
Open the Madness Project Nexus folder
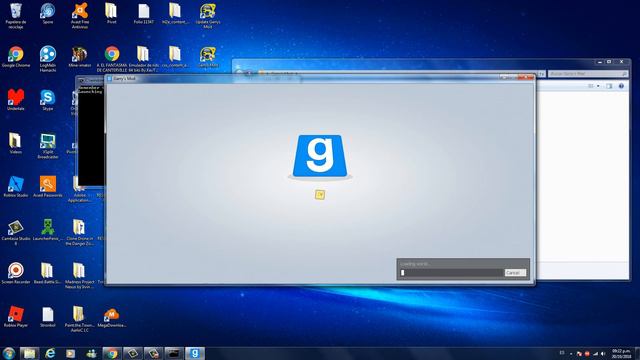[x=80, y=275]
